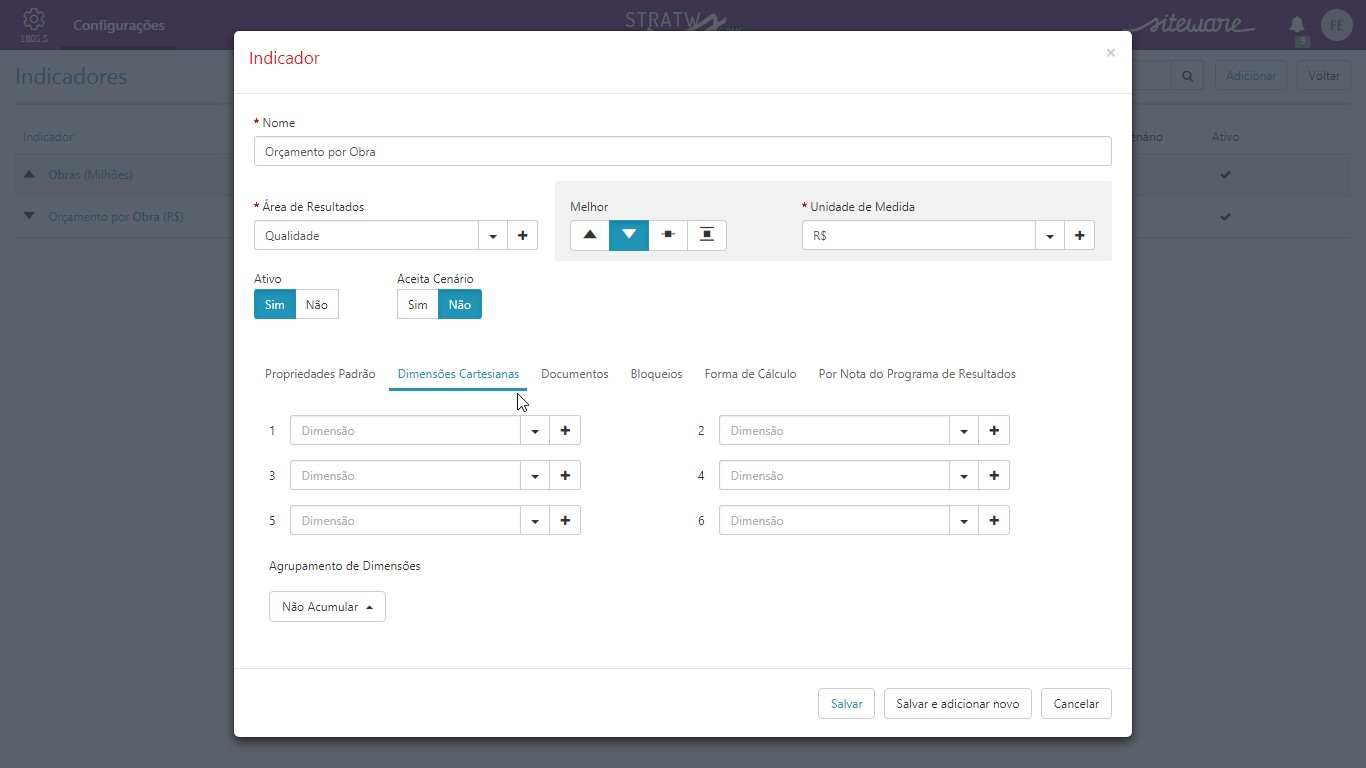
Task: Open Por Nota do Programa de Resultados tab
Action: (x=917, y=374)
